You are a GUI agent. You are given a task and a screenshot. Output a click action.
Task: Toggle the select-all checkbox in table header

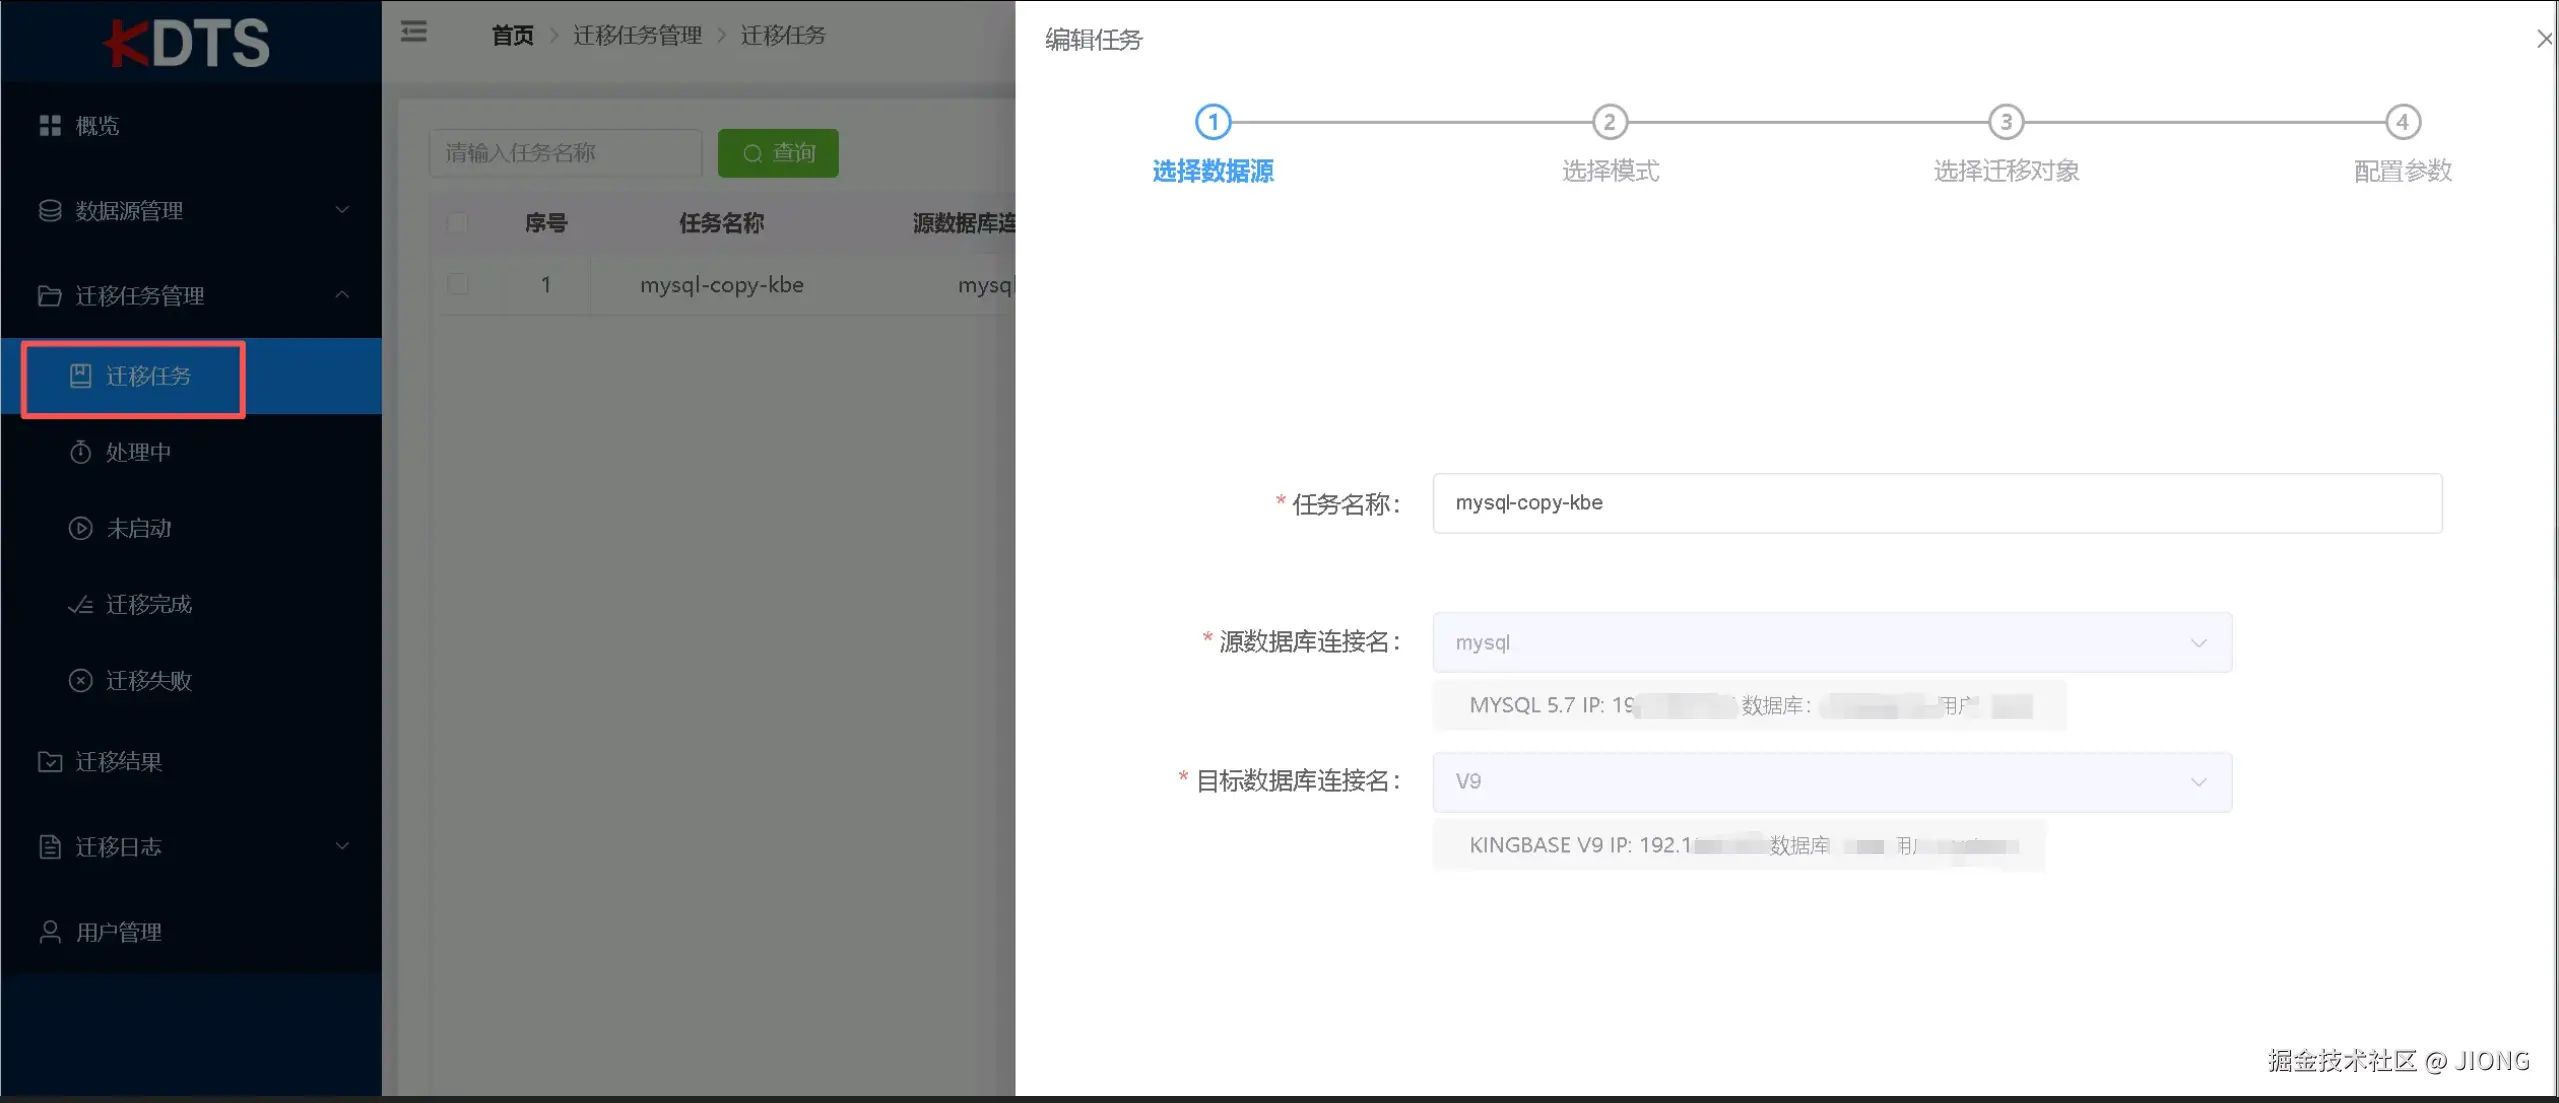458,222
